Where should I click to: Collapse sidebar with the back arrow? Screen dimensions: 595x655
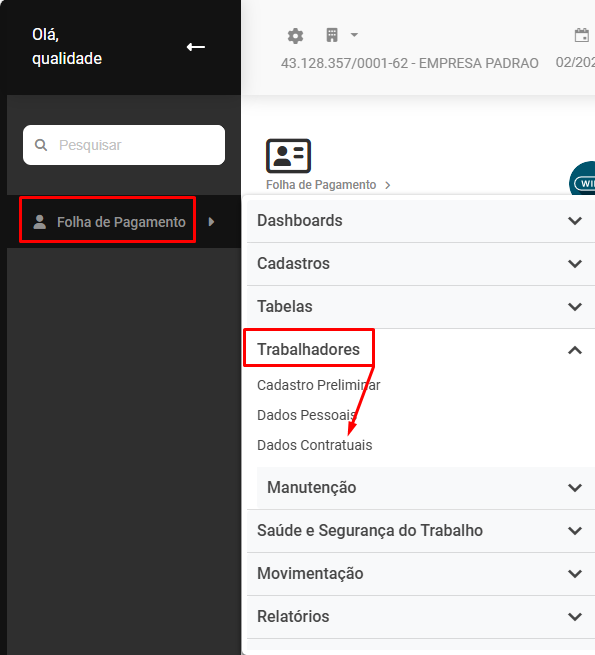point(196,47)
